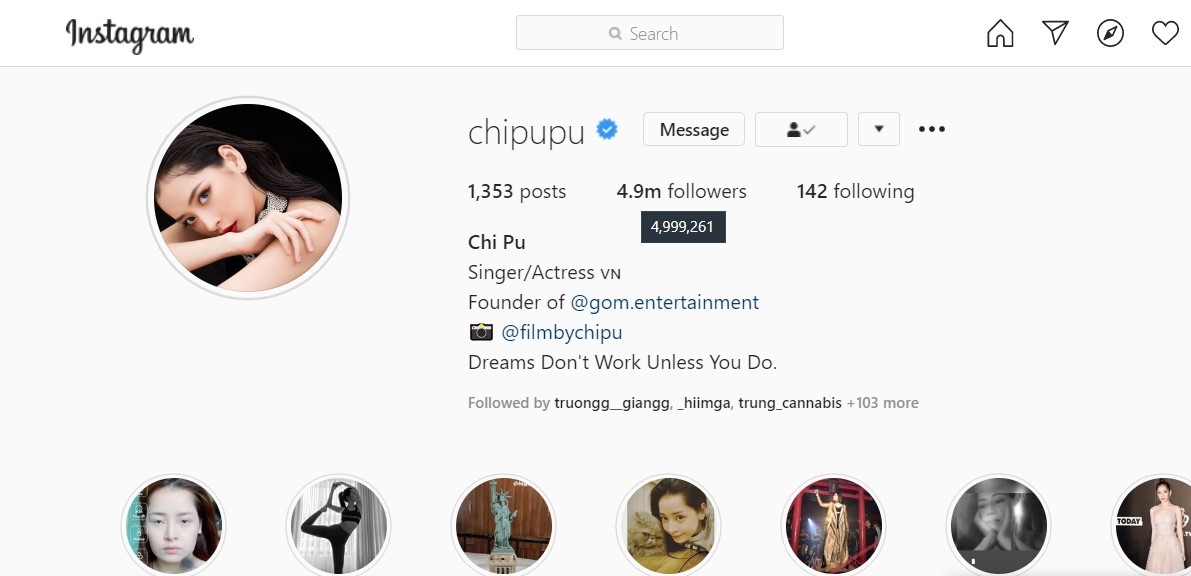Open the Statue of Liberty story highlight
Screen dimensions: 1191x576
(504, 526)
